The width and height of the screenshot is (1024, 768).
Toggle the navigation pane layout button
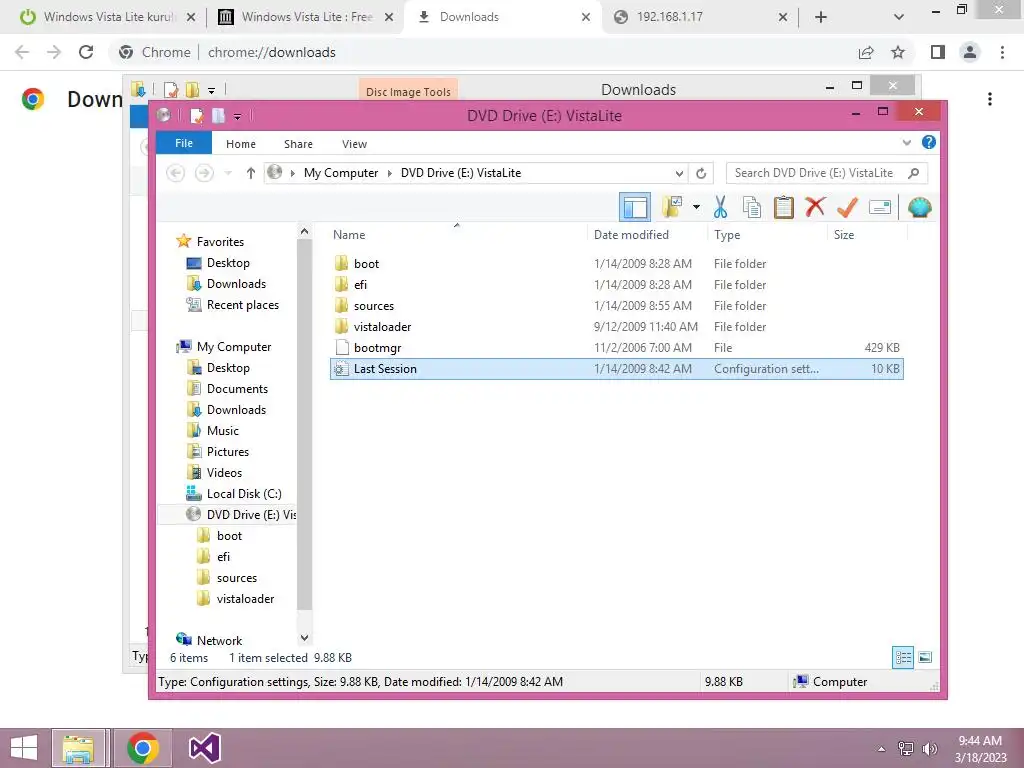pos(635,208)
